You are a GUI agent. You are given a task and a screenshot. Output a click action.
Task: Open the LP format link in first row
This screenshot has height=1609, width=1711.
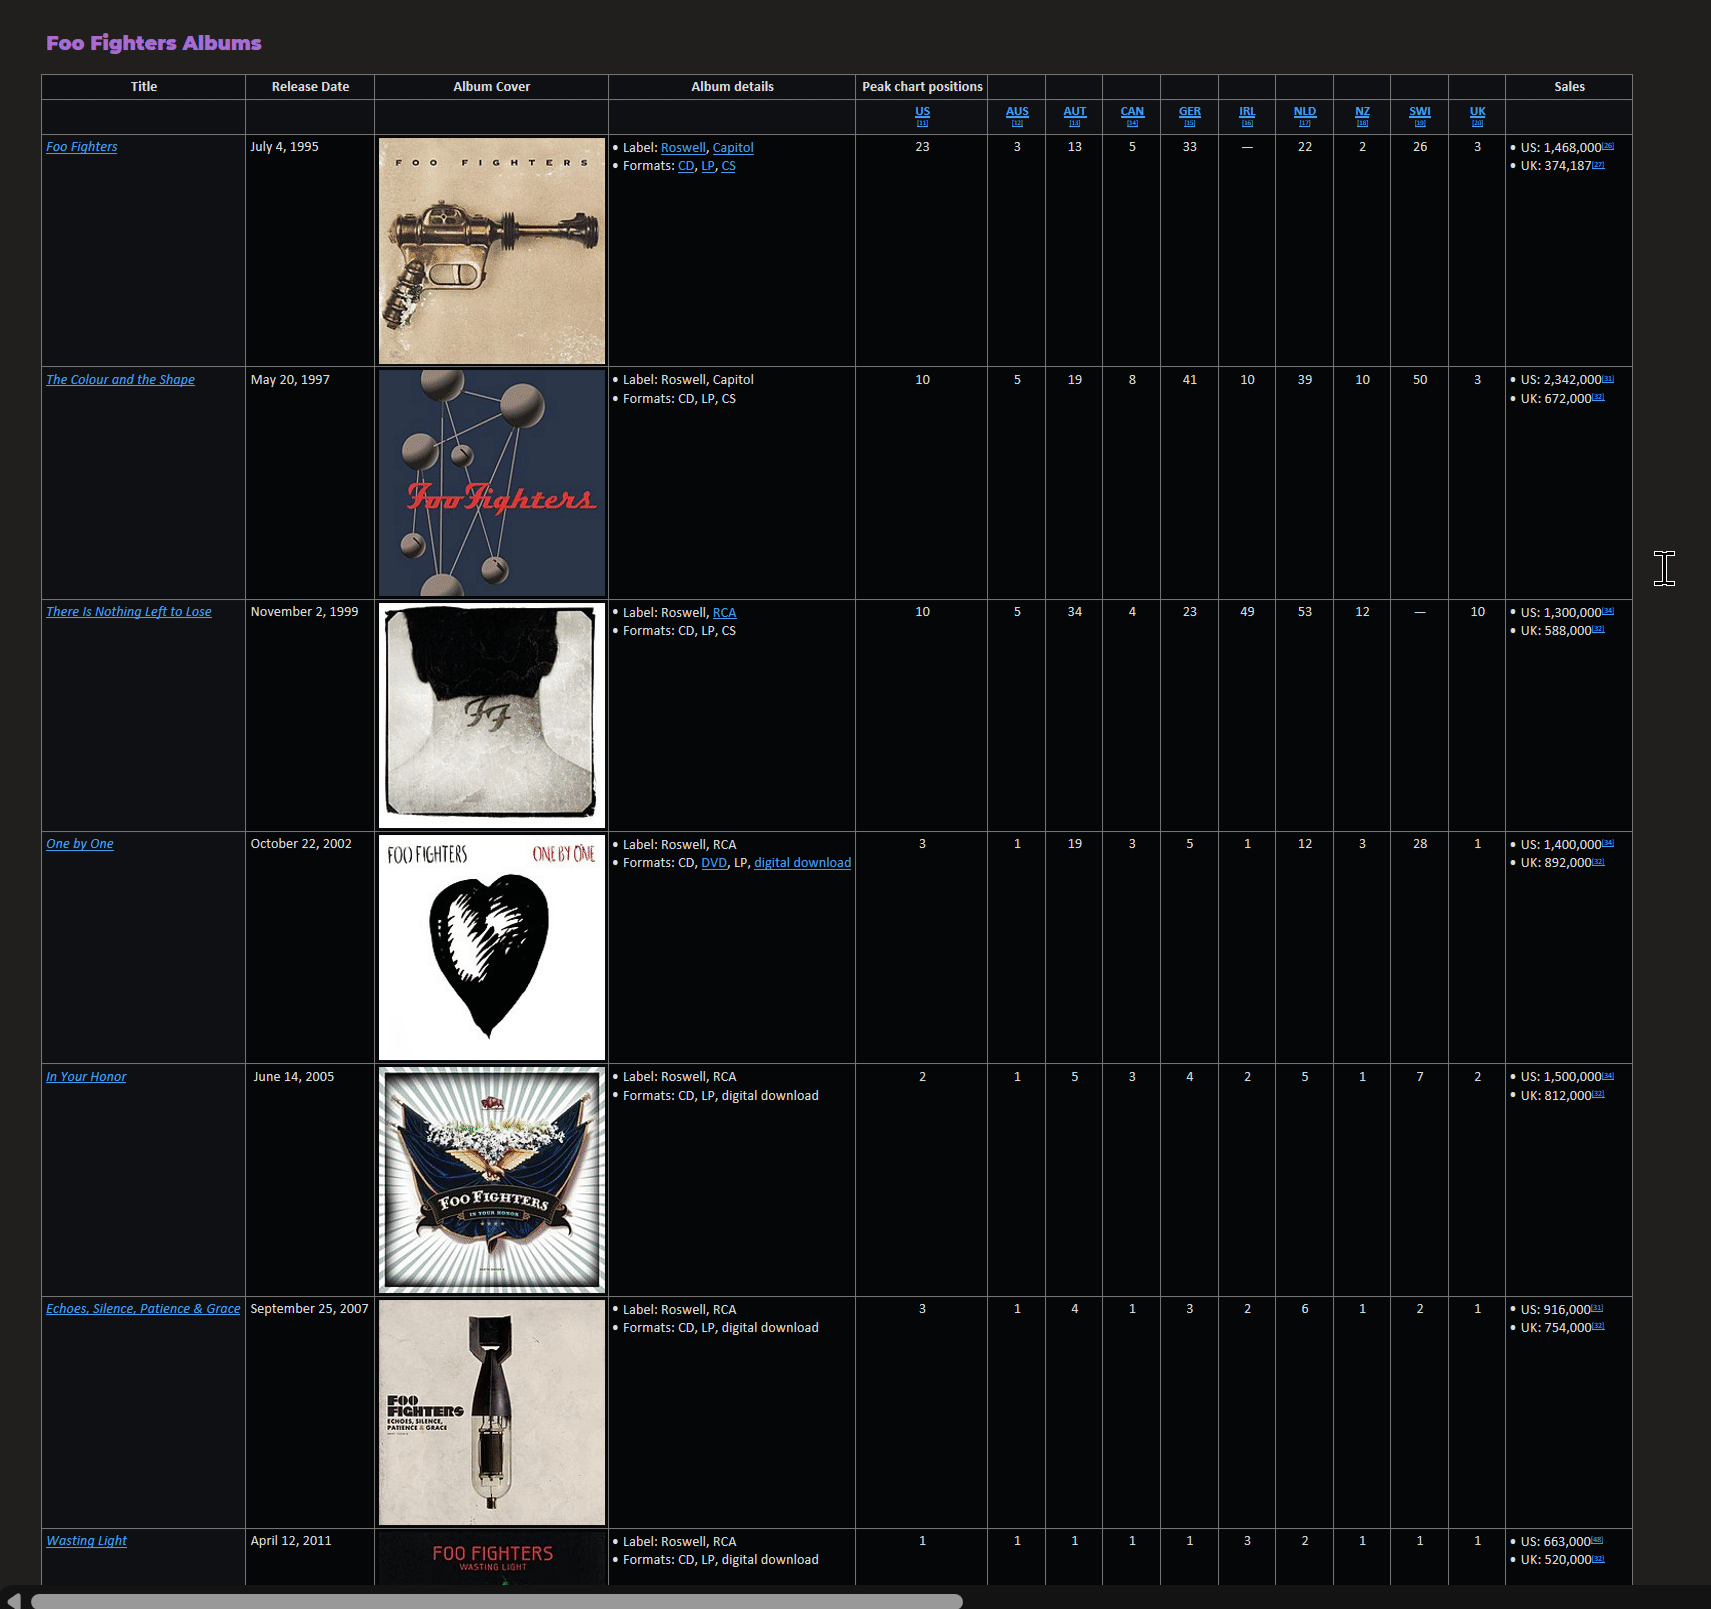(708, 166)
